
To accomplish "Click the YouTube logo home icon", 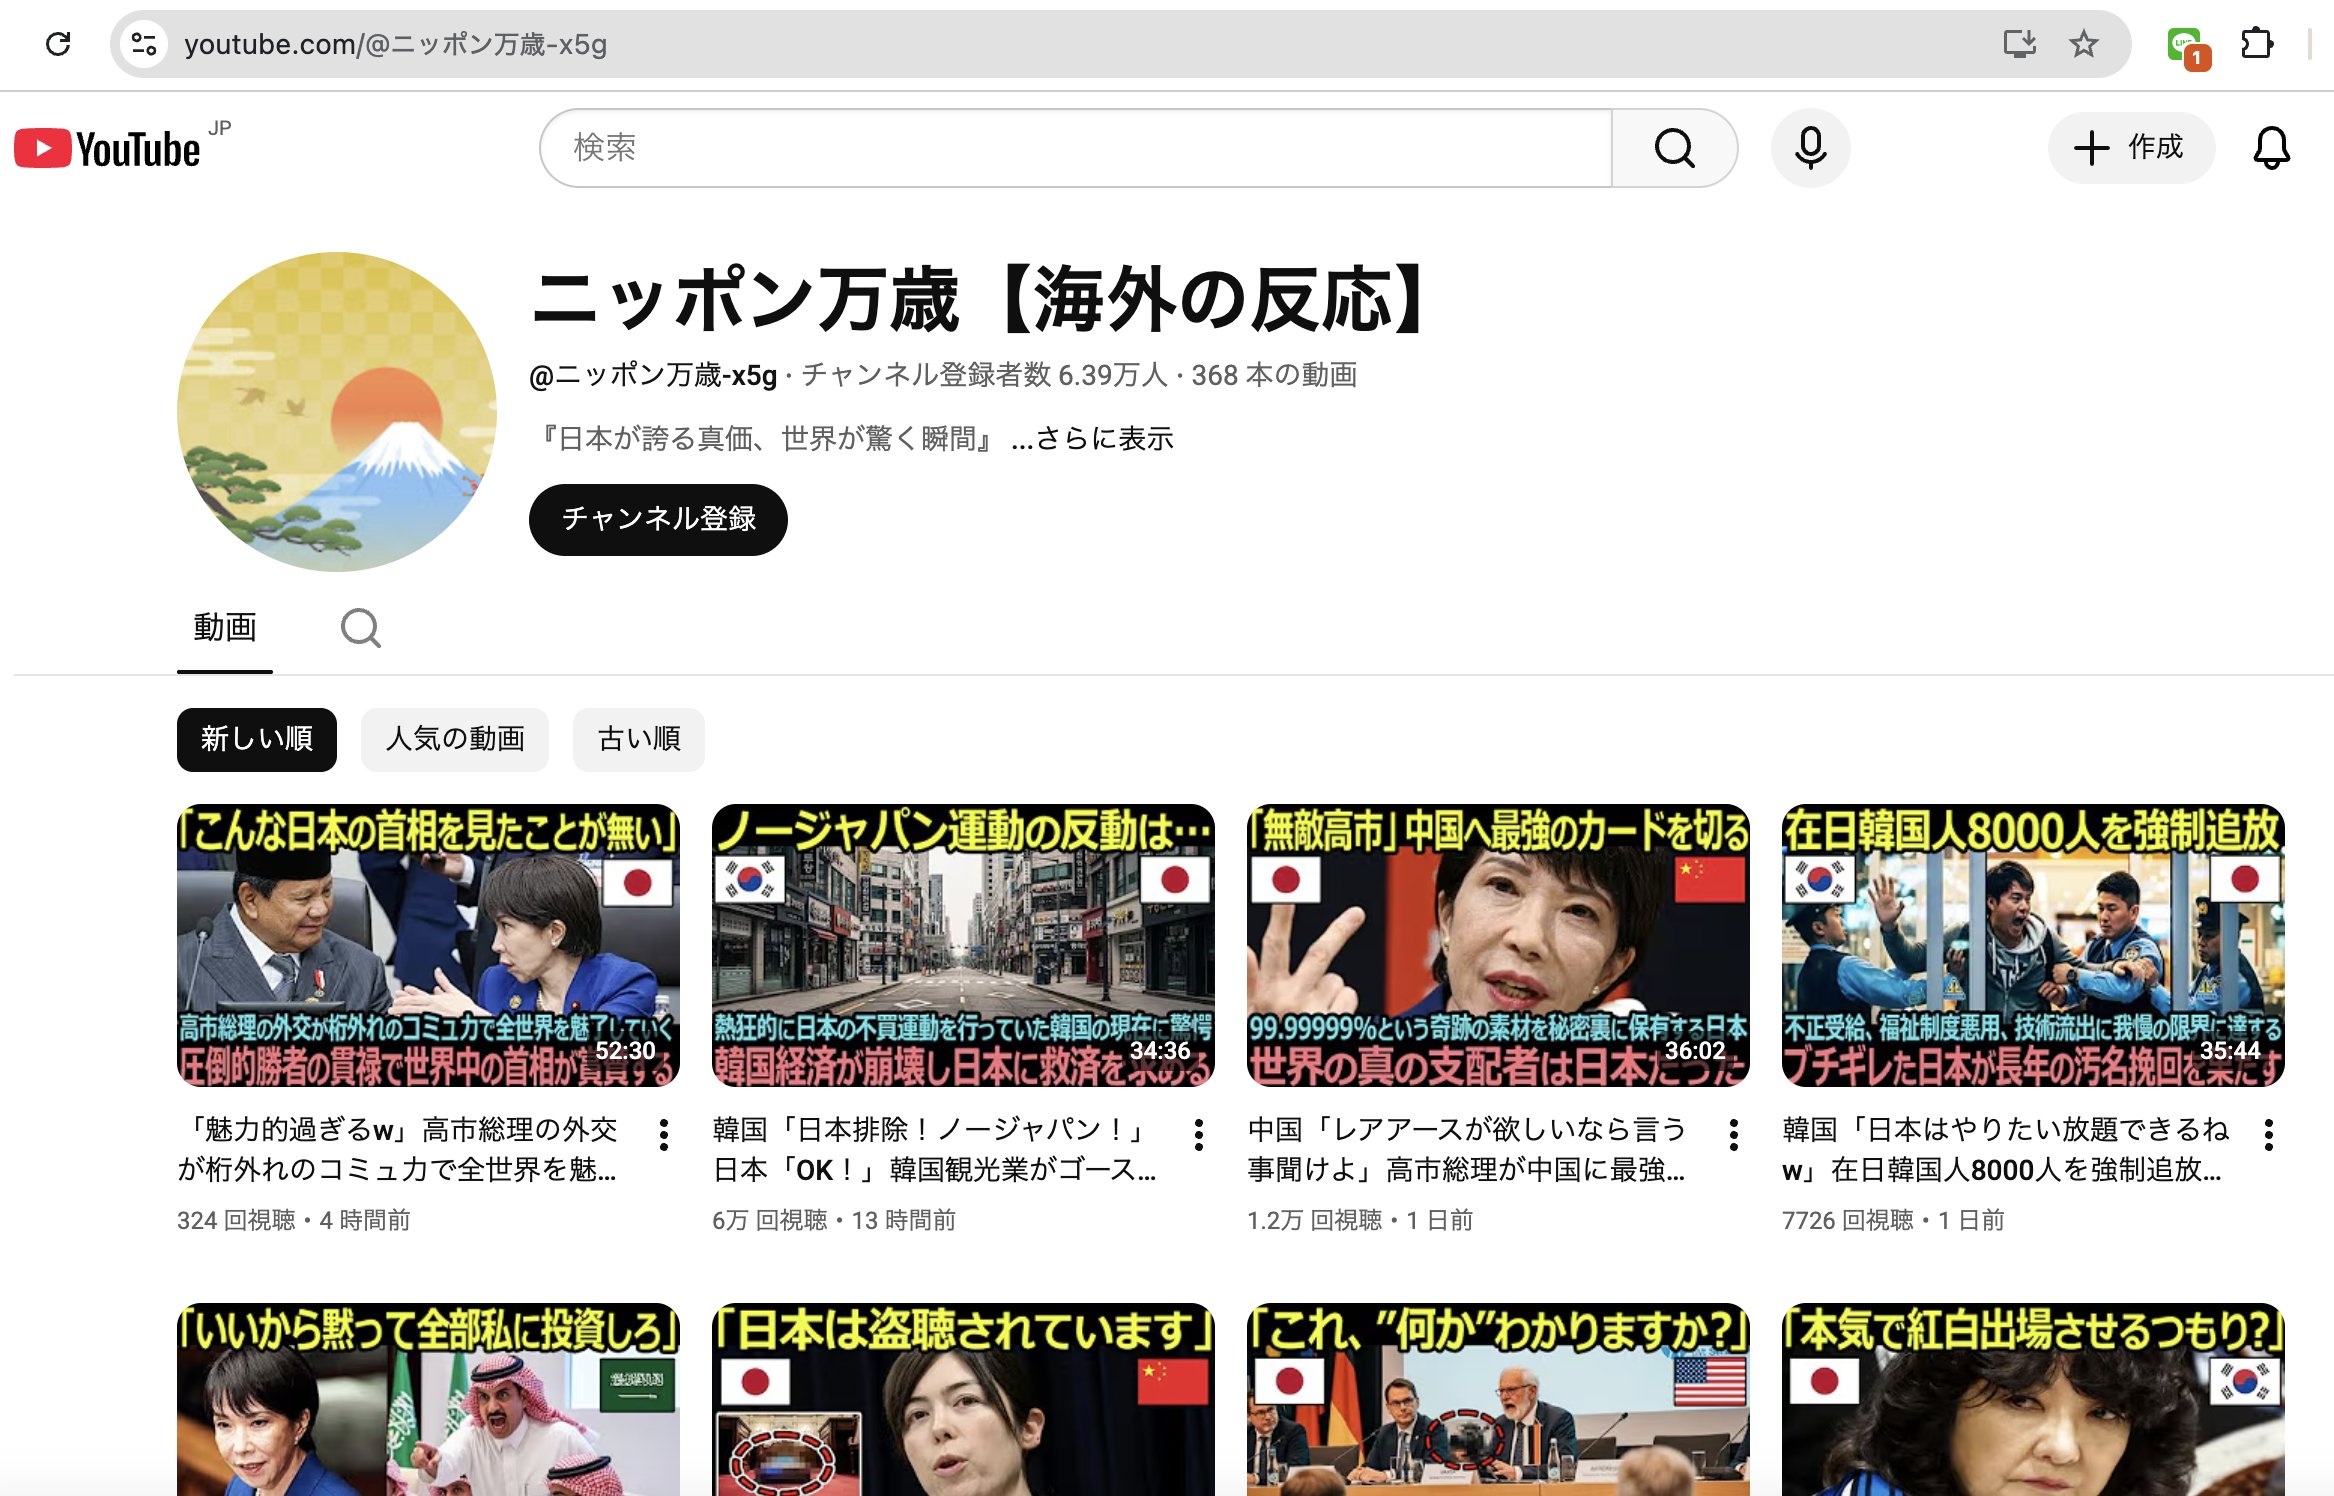I will pos(107,149).
